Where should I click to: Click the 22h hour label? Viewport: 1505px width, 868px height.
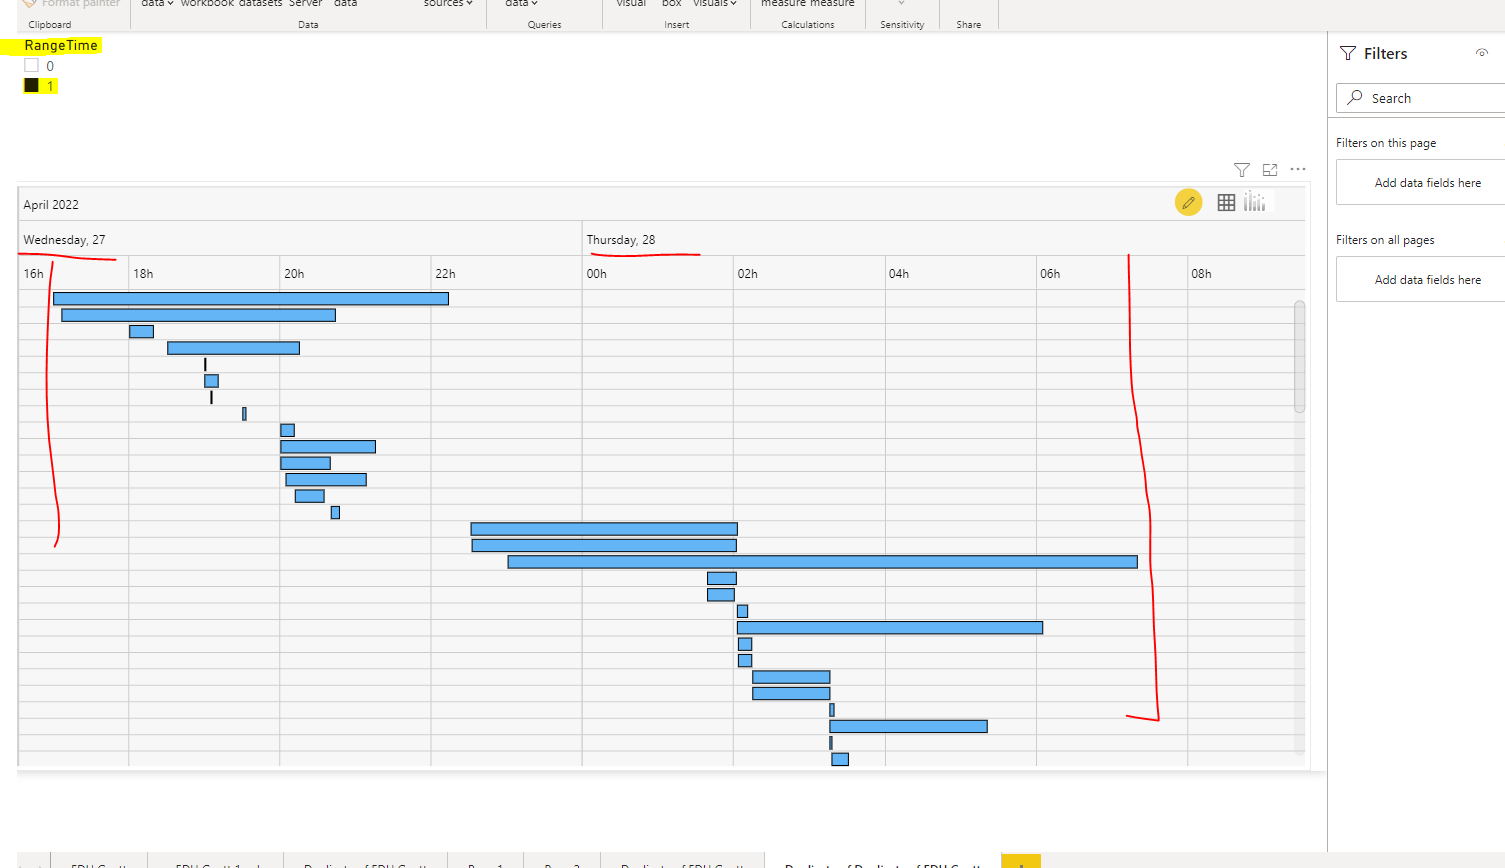[x=445, y=273]
